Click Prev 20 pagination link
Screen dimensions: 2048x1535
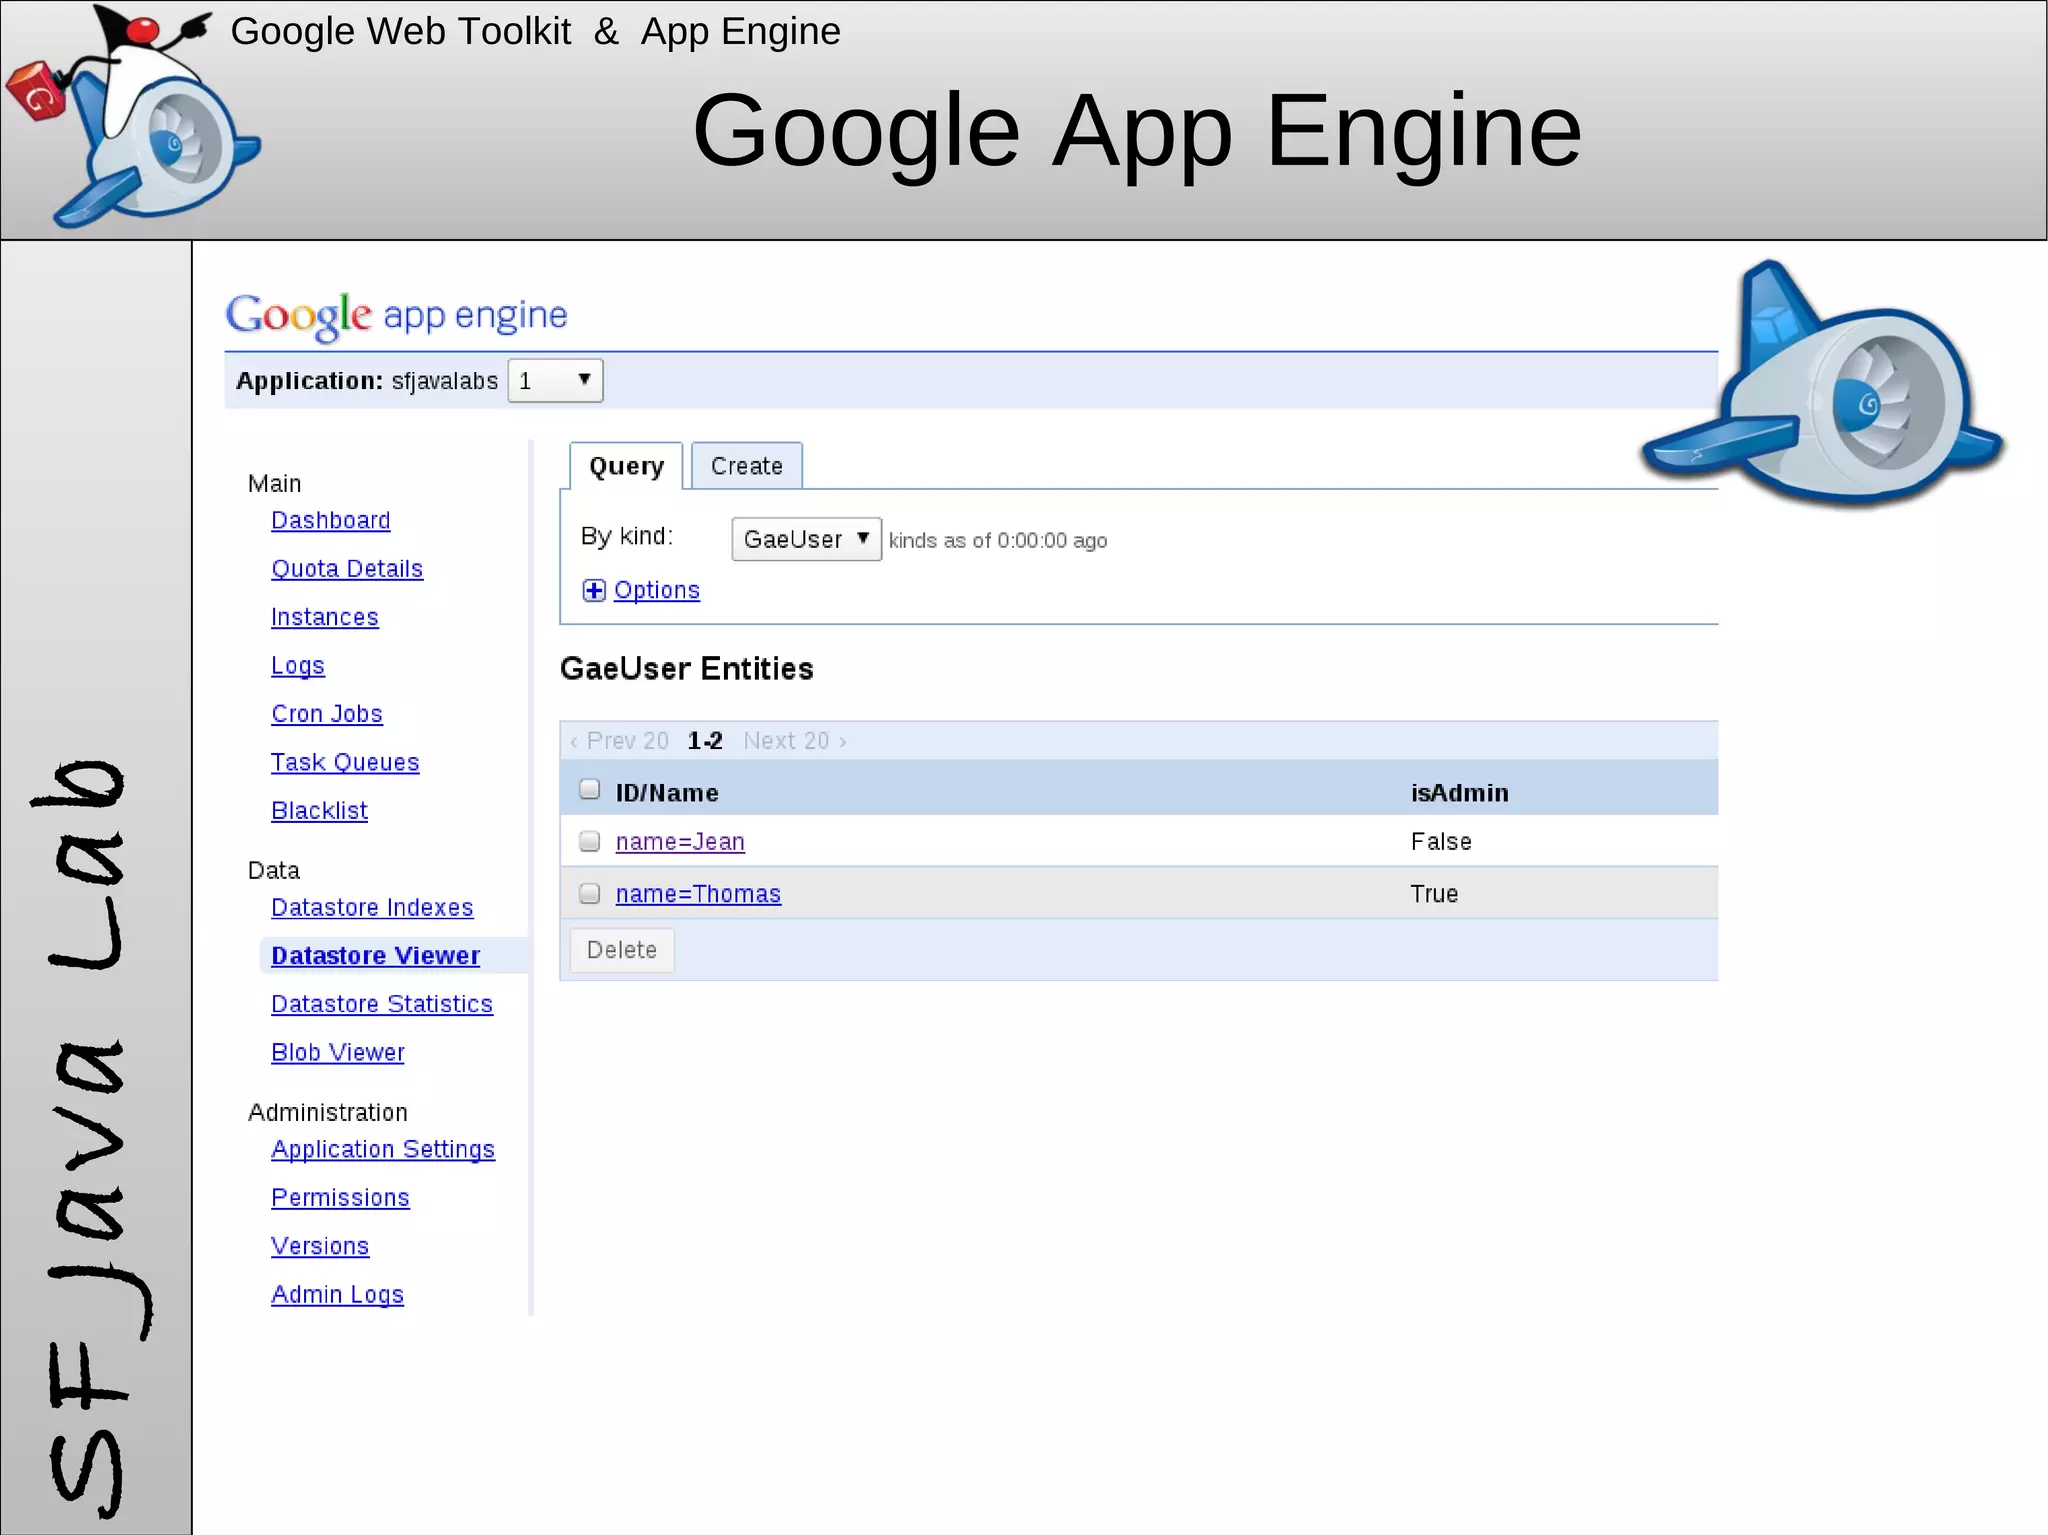point(619,741)
